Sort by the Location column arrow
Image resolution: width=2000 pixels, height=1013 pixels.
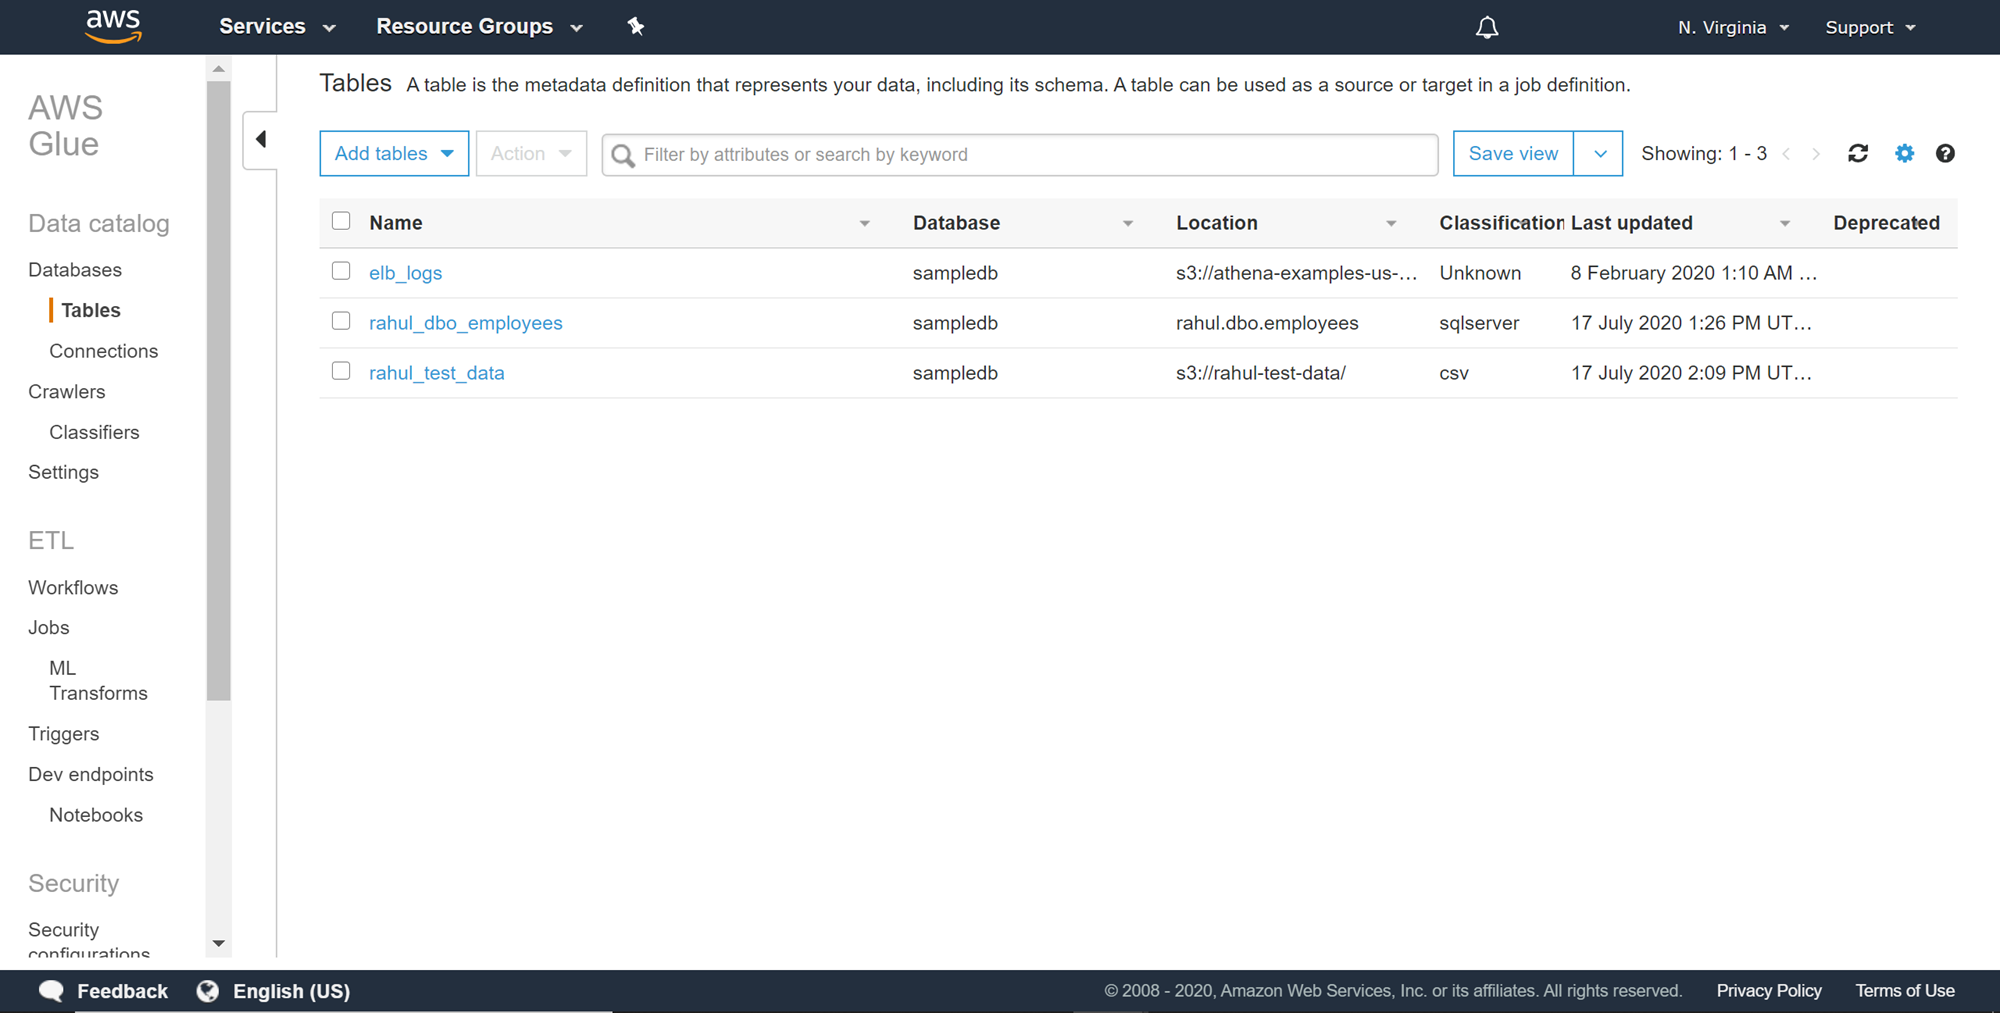click(x=1391, y=224)
